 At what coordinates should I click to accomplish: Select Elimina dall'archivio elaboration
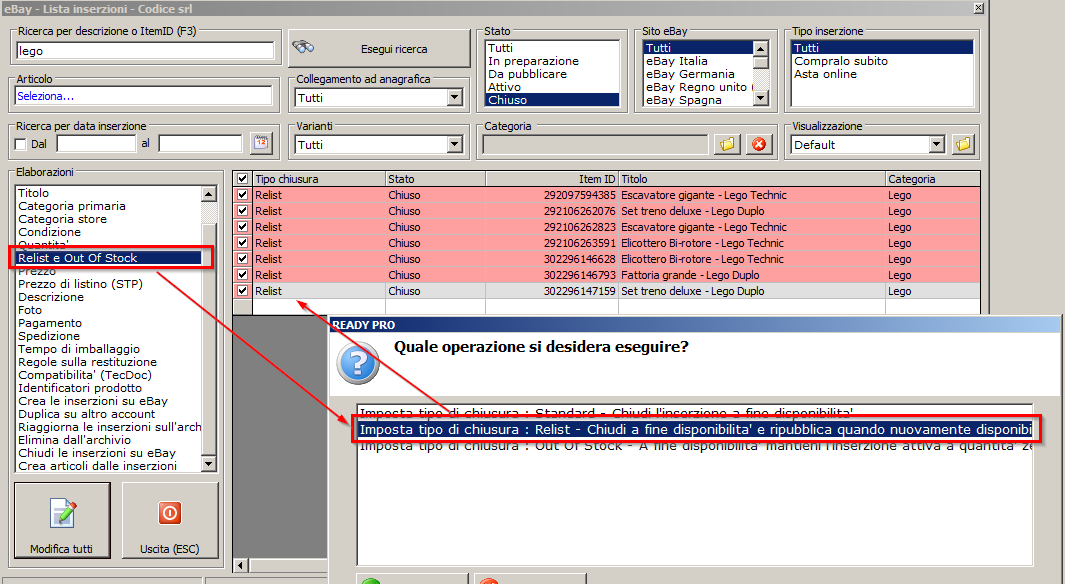click(109, 440)
